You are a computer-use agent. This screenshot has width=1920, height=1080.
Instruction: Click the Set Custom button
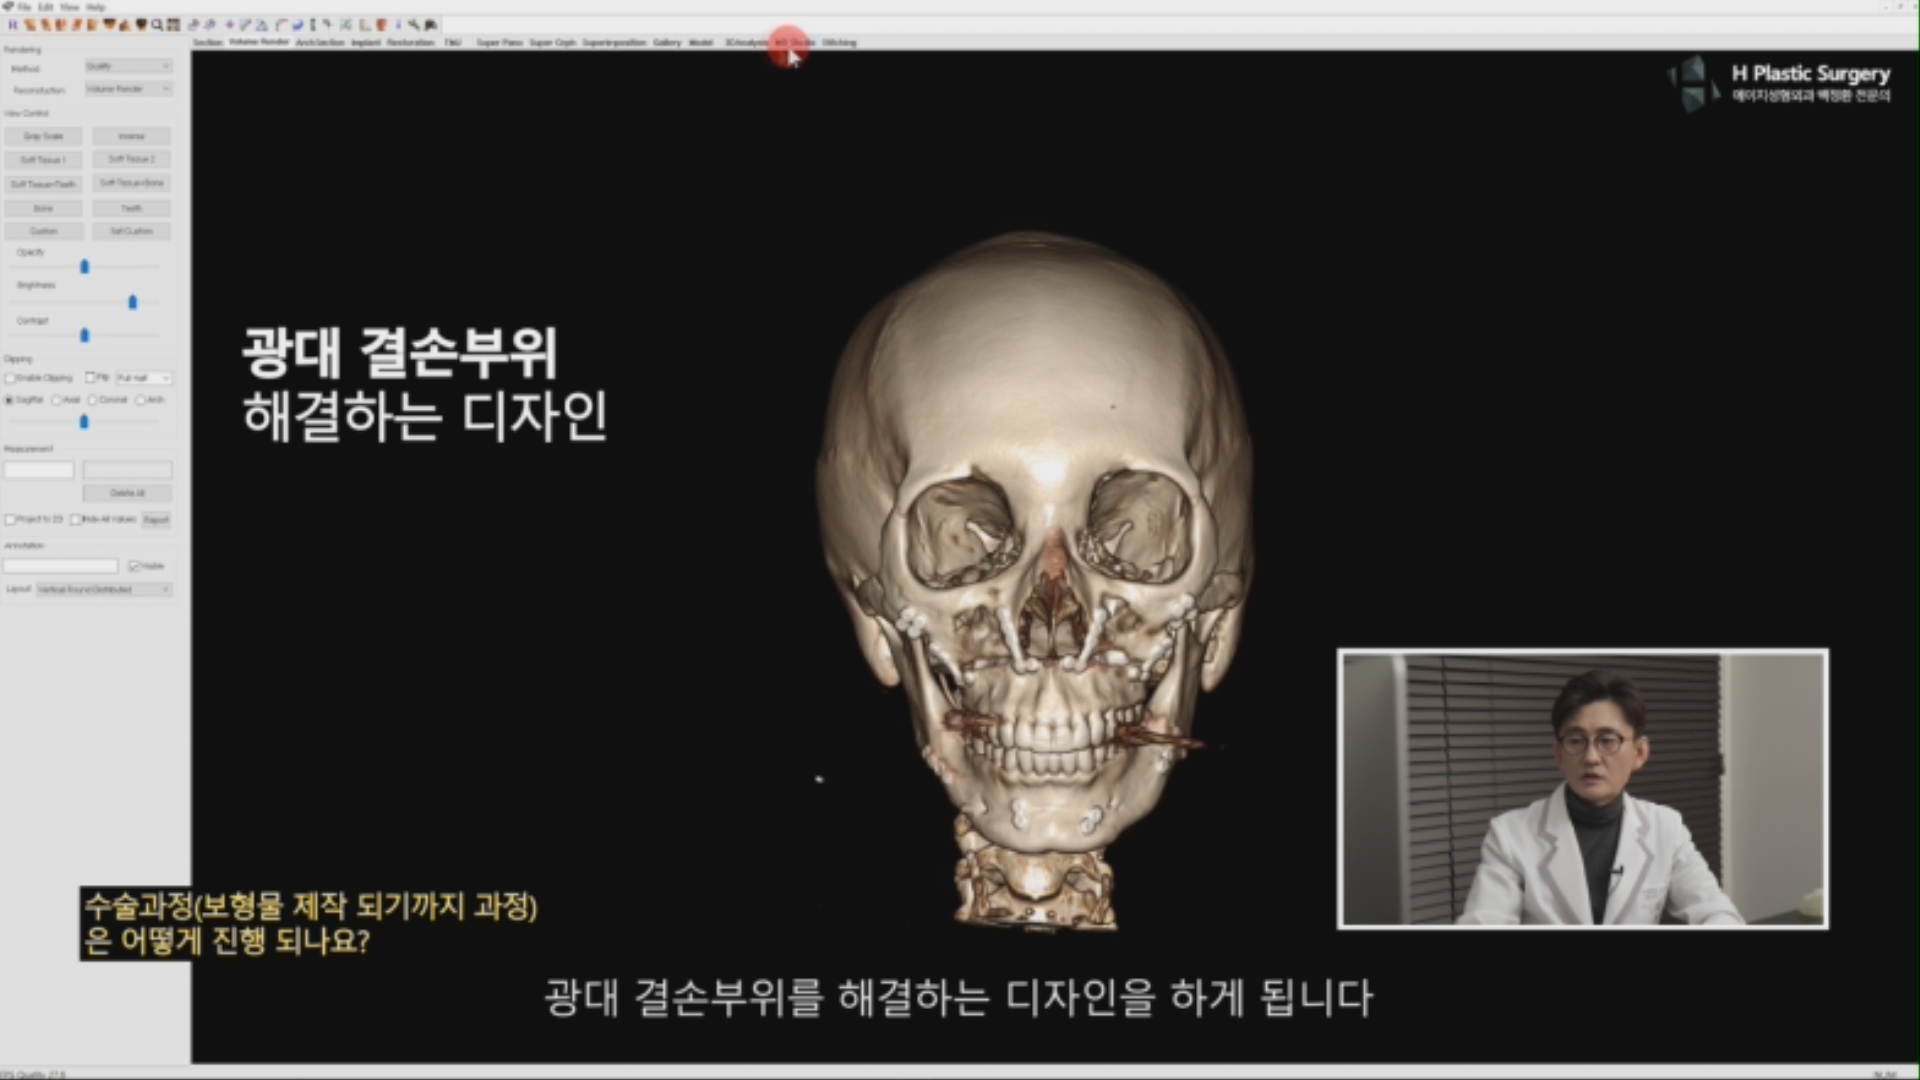131,231
